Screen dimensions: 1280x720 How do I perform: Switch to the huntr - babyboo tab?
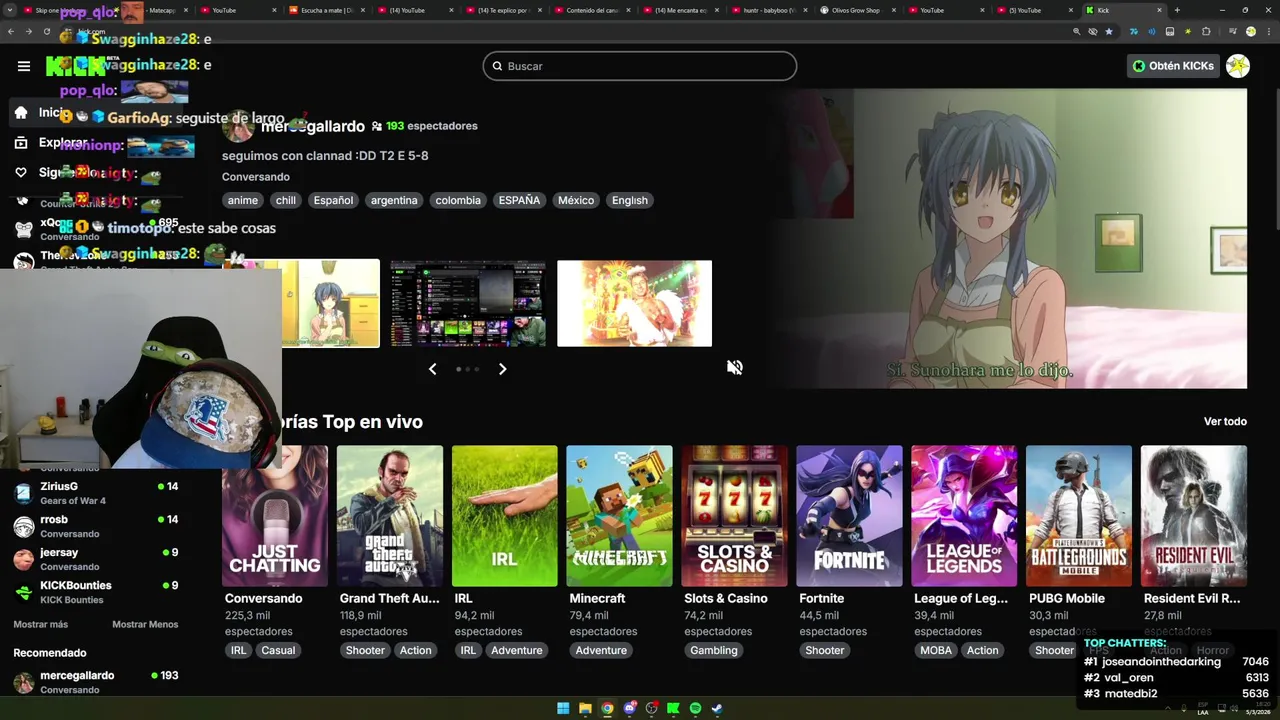[x=770, y=10]
